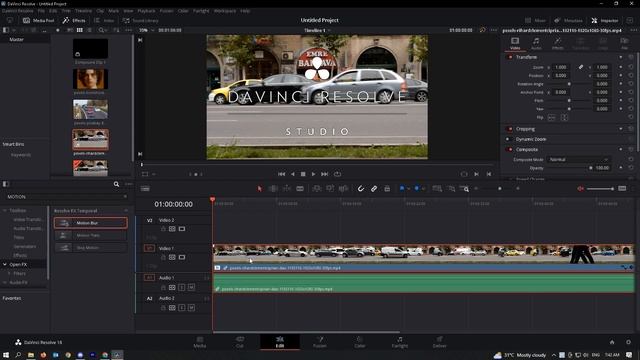Click the Zoom X value field
The height and width of the screenshot is (360, 640).
point(560,67)
